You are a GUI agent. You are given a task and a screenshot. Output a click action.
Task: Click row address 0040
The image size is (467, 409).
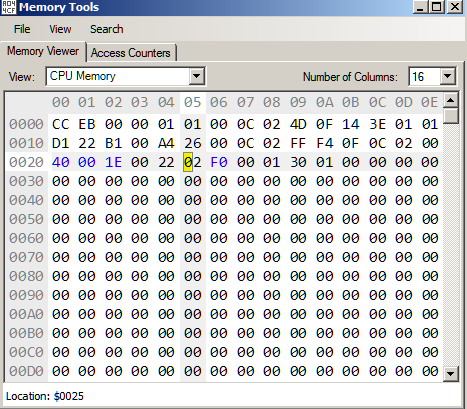point(26,200)
